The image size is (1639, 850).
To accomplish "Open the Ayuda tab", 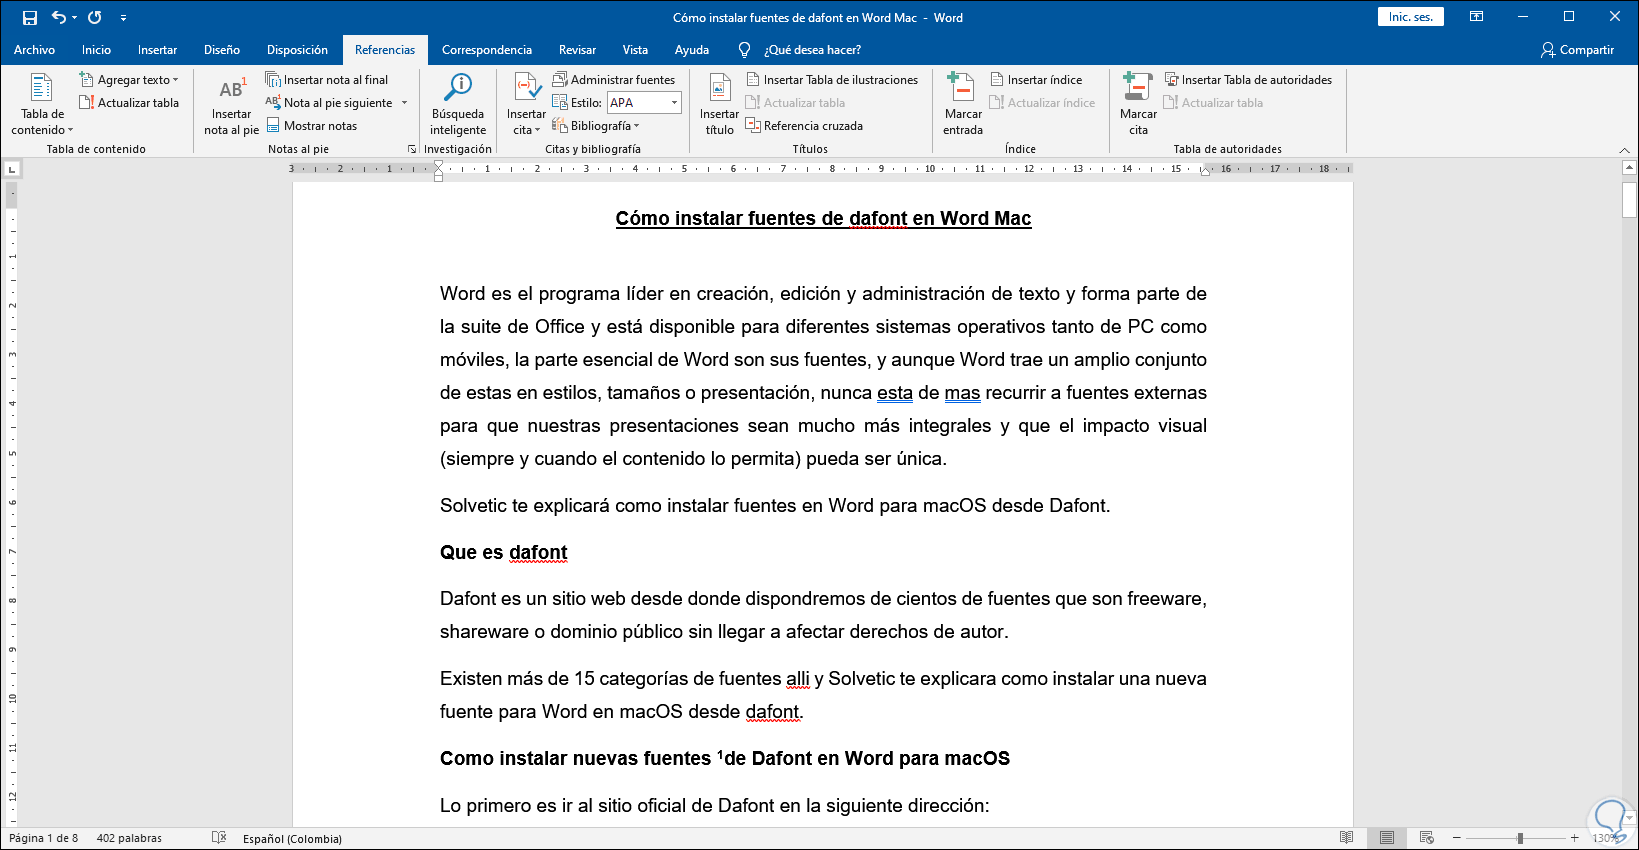I will pyautogui.click(x=692, y=50).
